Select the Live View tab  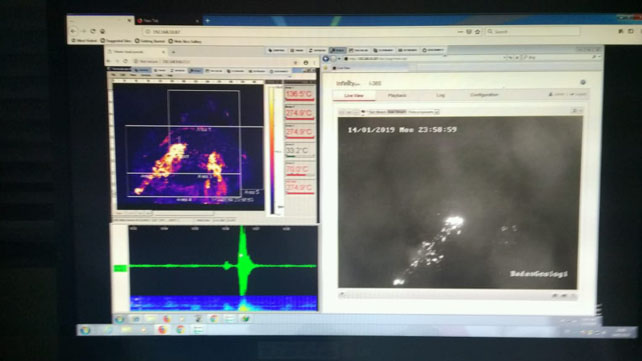pos(354,95)
